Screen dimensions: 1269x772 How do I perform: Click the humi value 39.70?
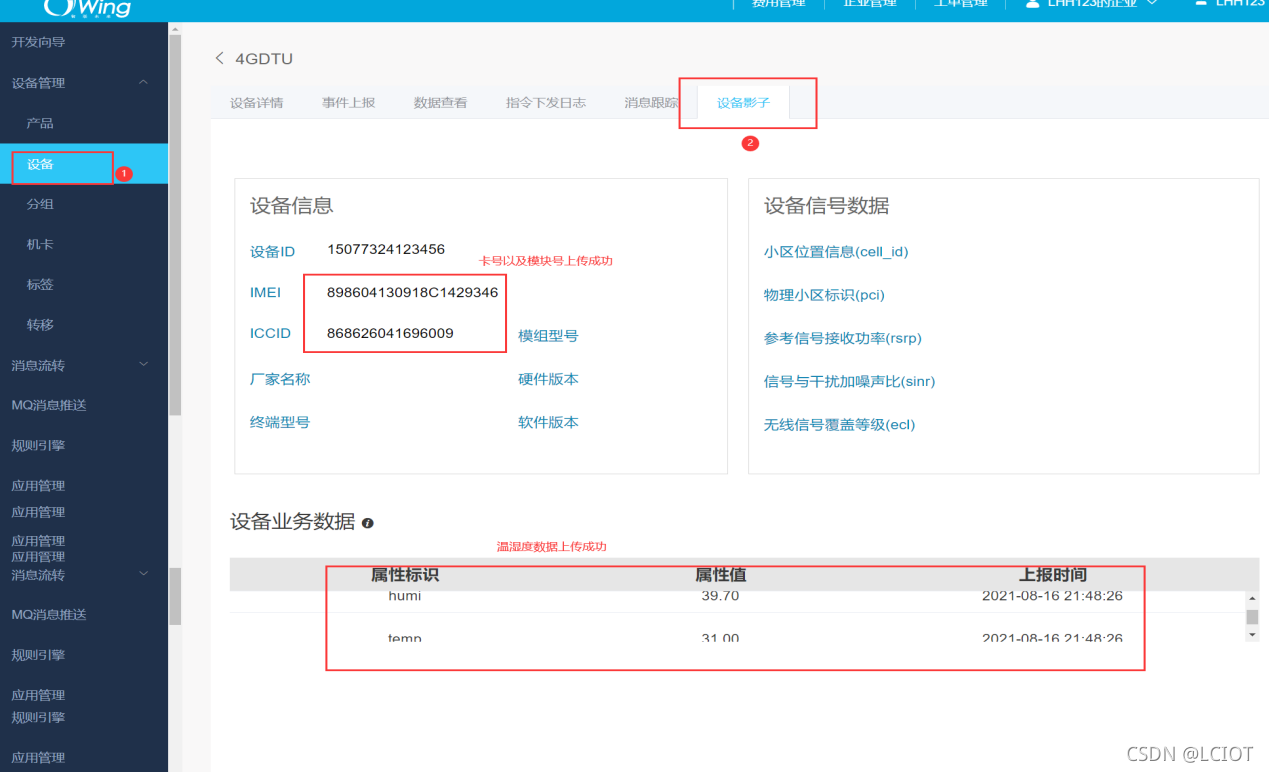[721, 596]
